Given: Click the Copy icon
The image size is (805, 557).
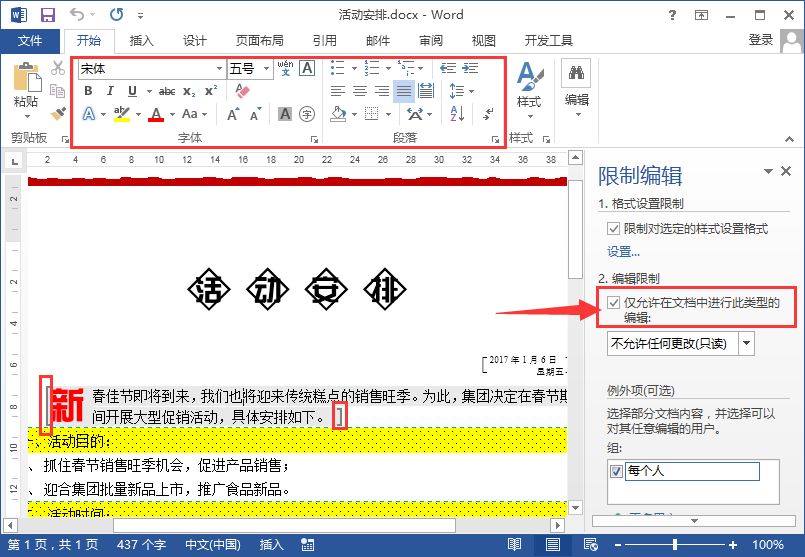Looking at the screenshot, I should coord(58,91).
